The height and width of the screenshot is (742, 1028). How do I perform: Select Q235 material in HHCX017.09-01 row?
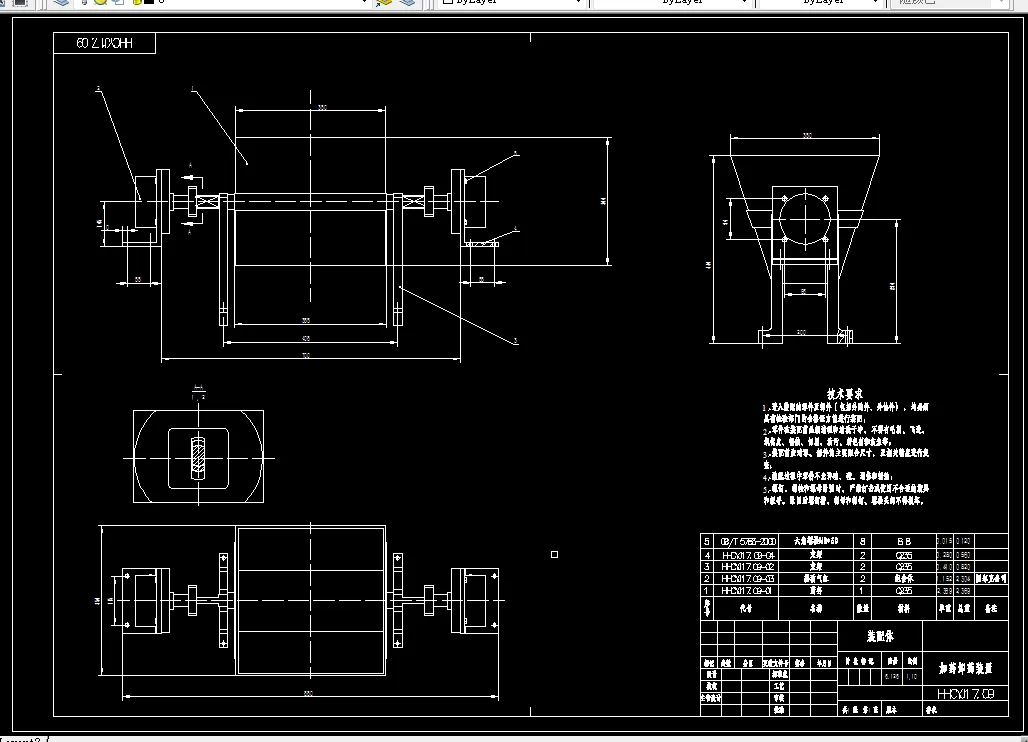tap(903, 591)
